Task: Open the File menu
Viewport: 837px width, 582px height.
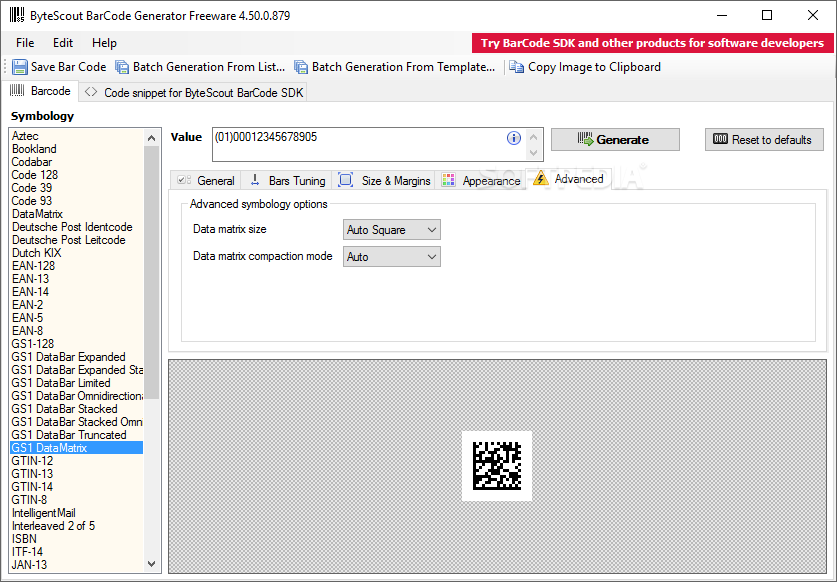Action: [x=25, y=43]
